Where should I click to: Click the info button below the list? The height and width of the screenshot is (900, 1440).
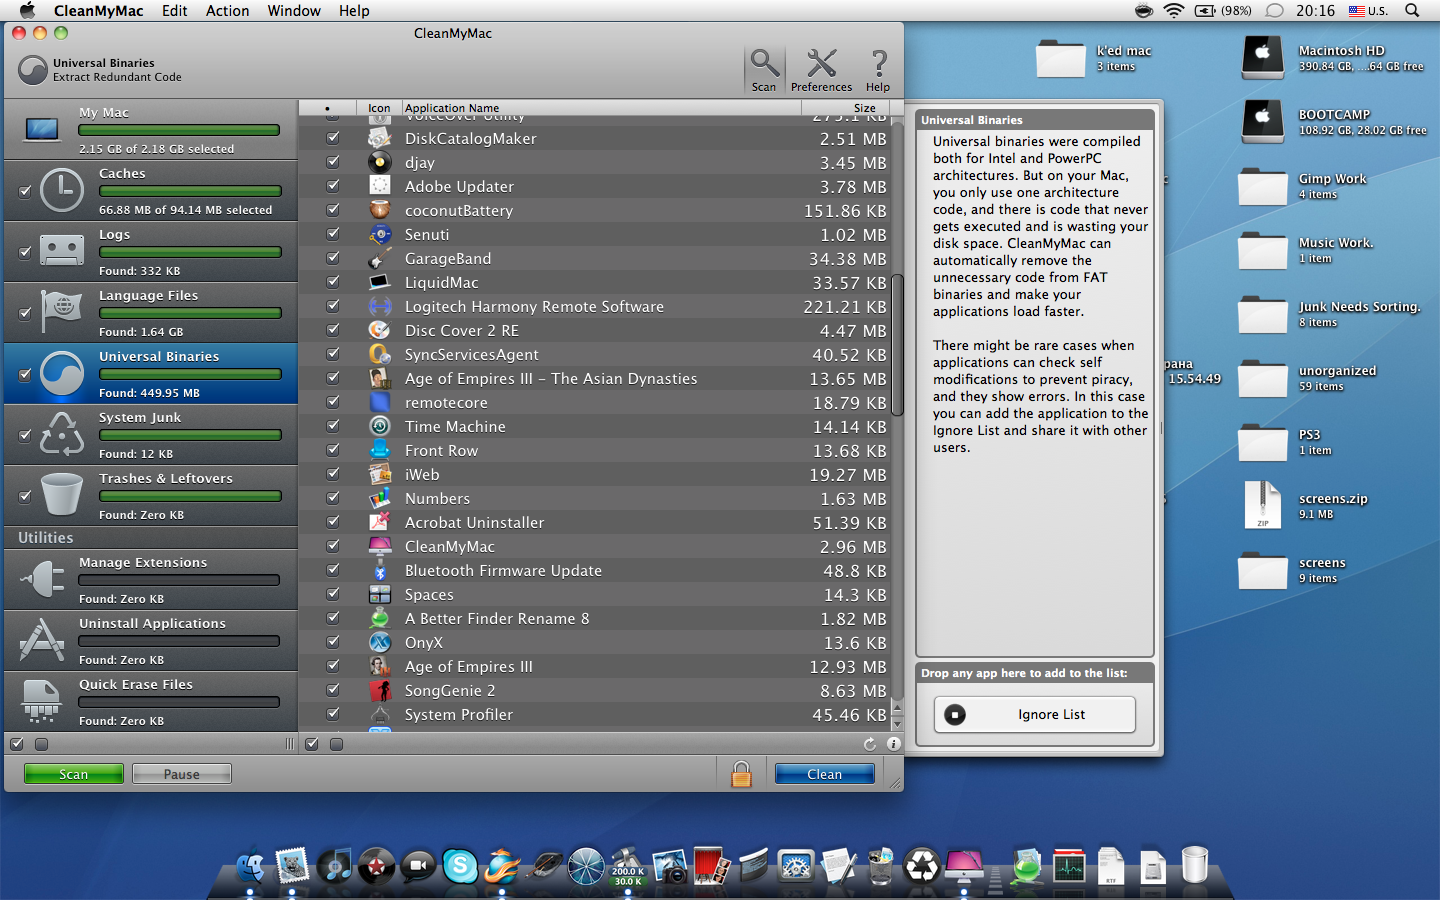pos(893,744)
